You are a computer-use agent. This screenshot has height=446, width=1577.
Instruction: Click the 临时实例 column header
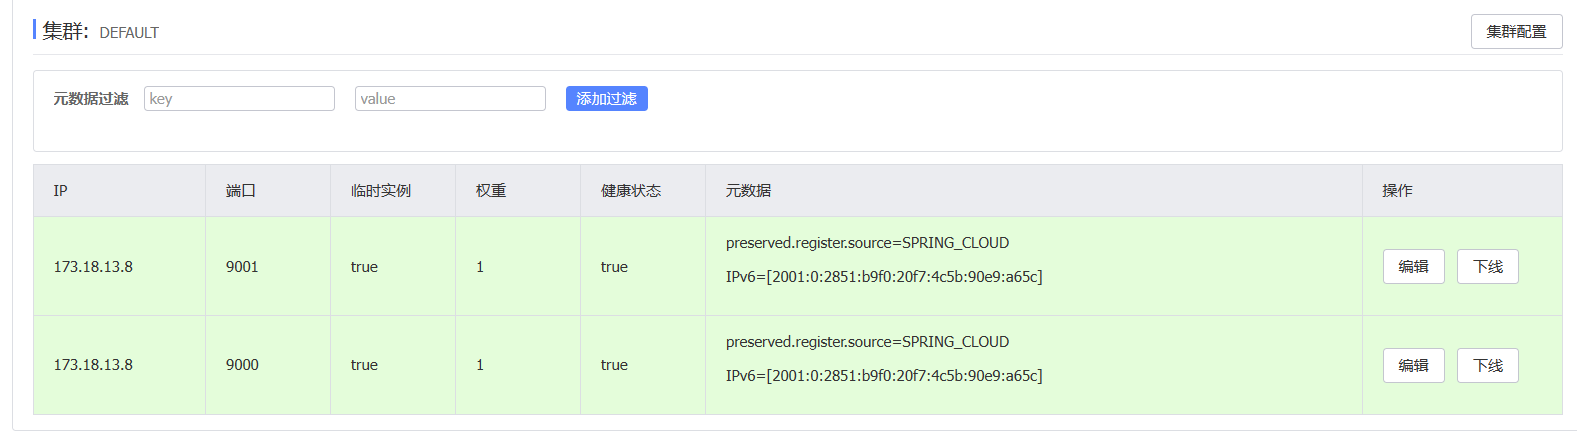381,191
